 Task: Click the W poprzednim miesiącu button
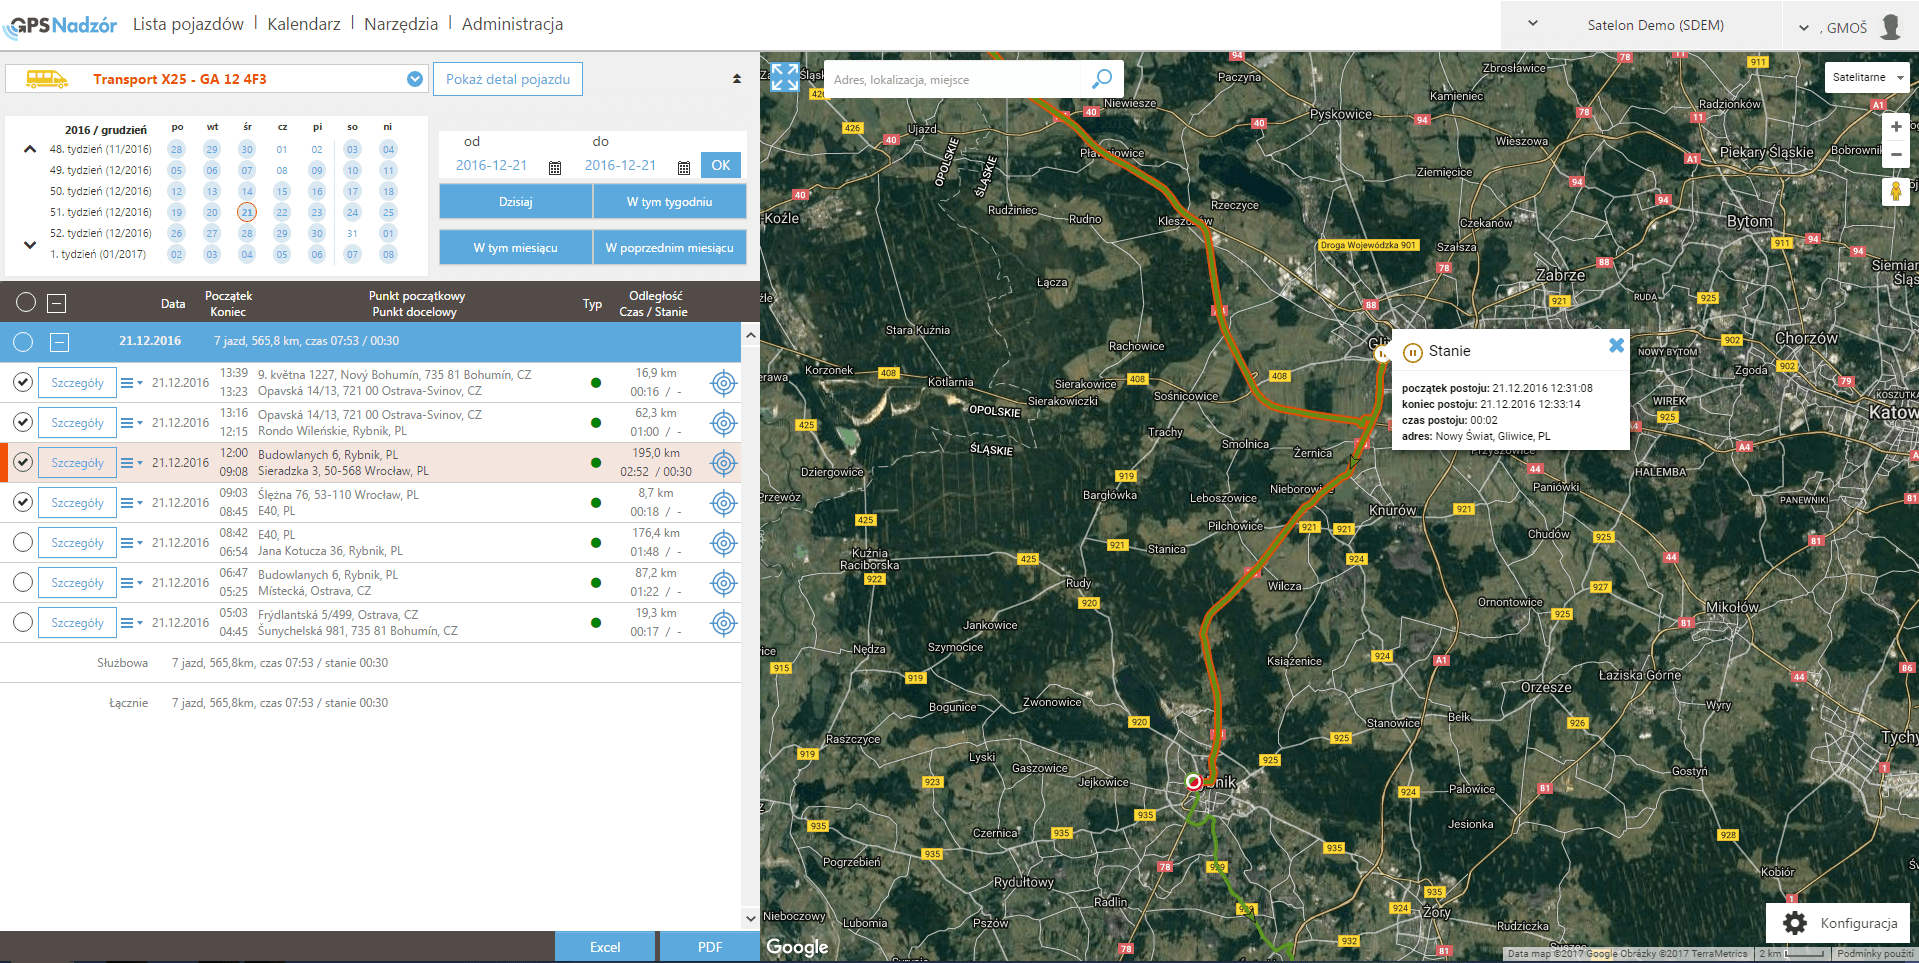tap(670, 248)
